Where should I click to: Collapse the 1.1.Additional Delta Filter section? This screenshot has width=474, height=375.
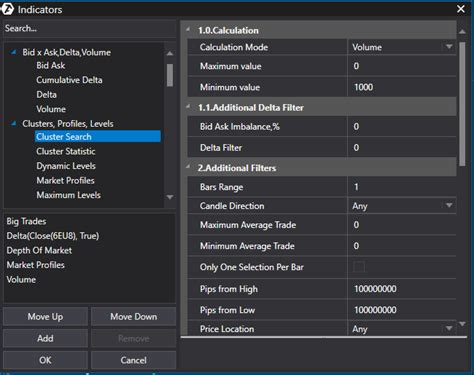pyautogui.click(x=188, y=107)
